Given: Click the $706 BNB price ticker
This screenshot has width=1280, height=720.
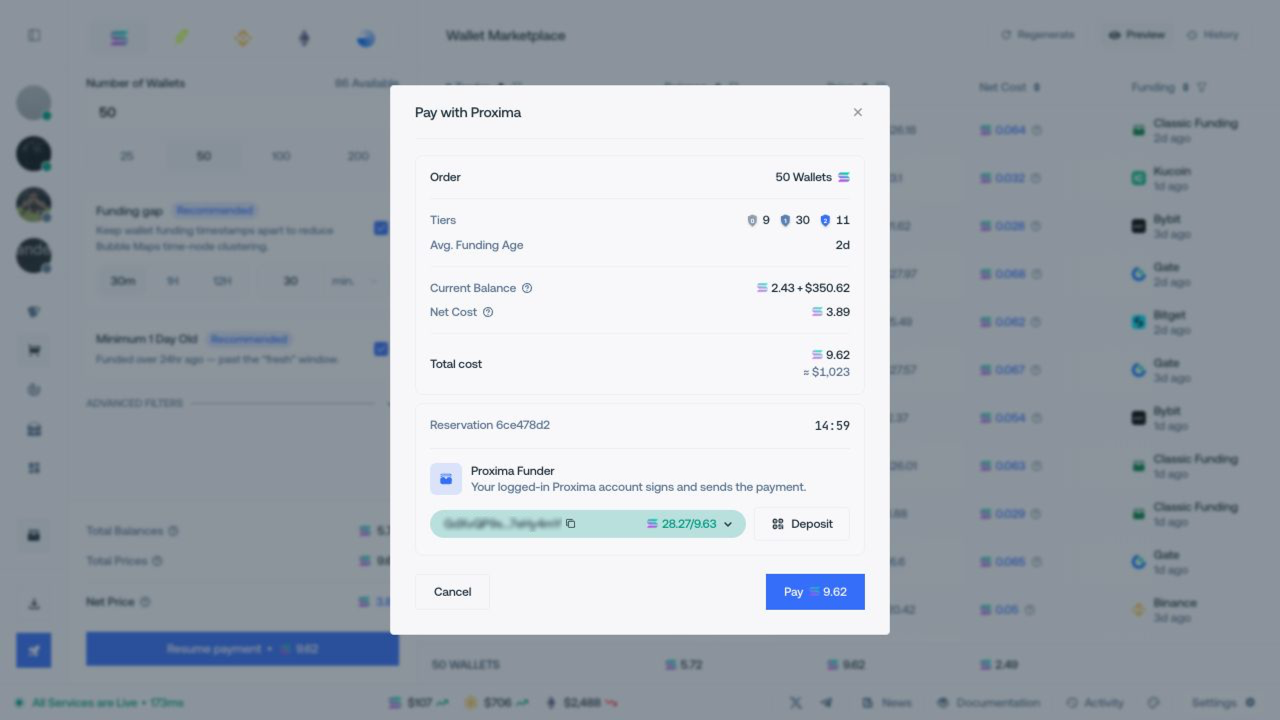Looking at the screenshot, I should click(x=496, y=703).
